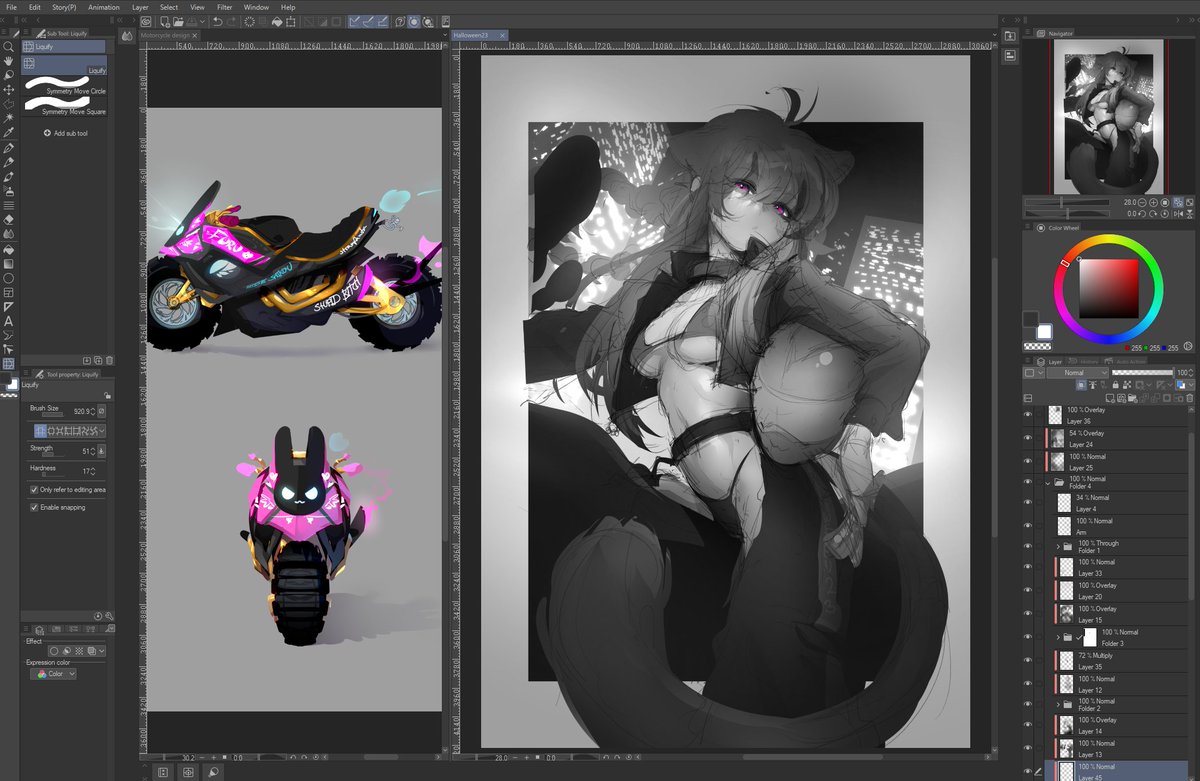Screen dimensions: 1200x781
Task: Toggle visibility of Layer 35
Action: pyautogui.click(x=1028, y=660)
